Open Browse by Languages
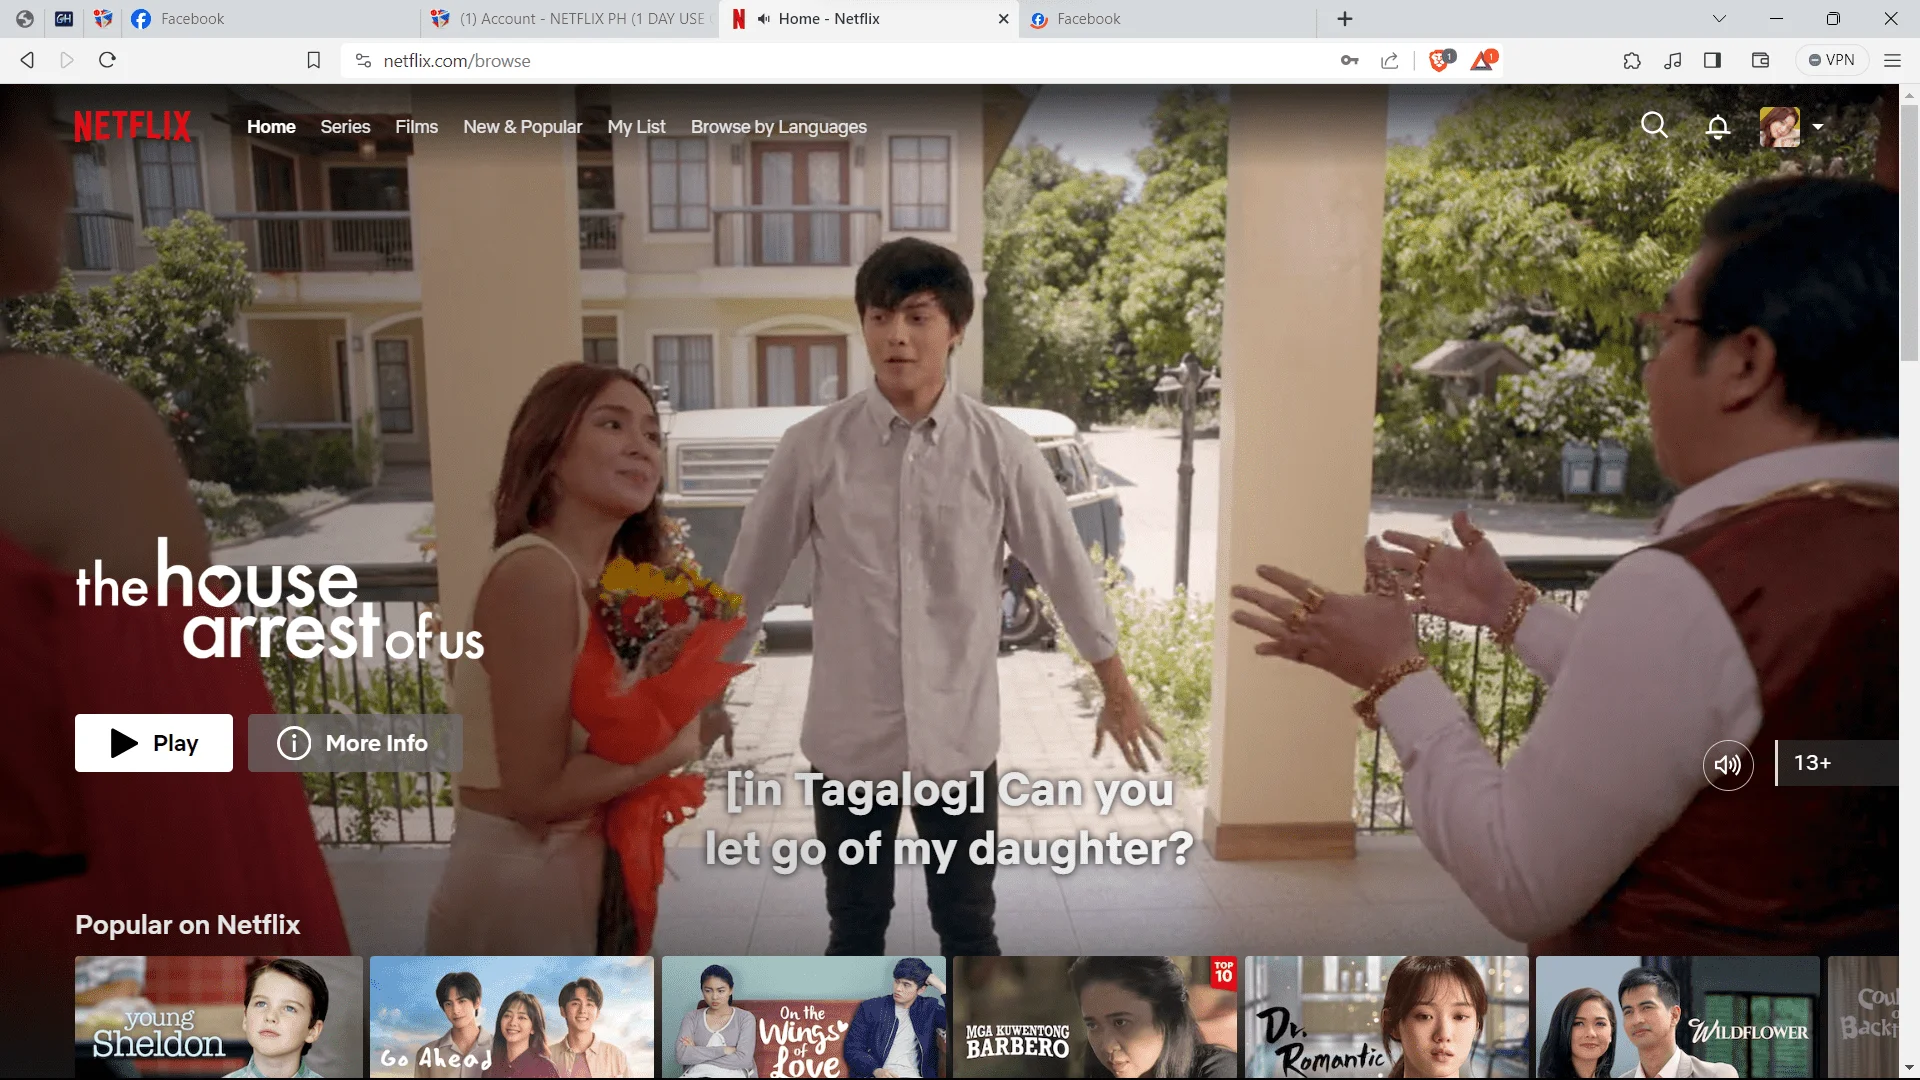 coord(778,127)
